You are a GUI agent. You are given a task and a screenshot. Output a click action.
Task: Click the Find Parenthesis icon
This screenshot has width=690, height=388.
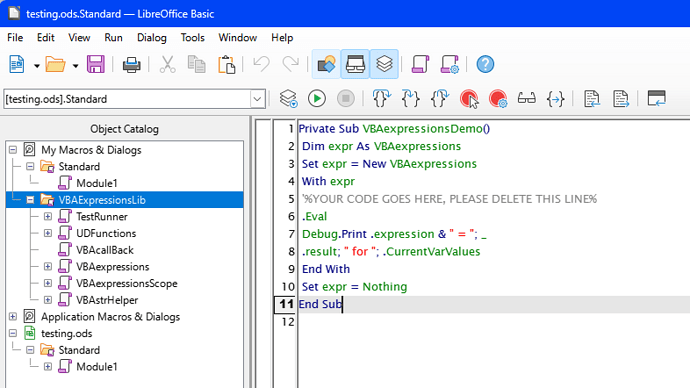[555, 99]
